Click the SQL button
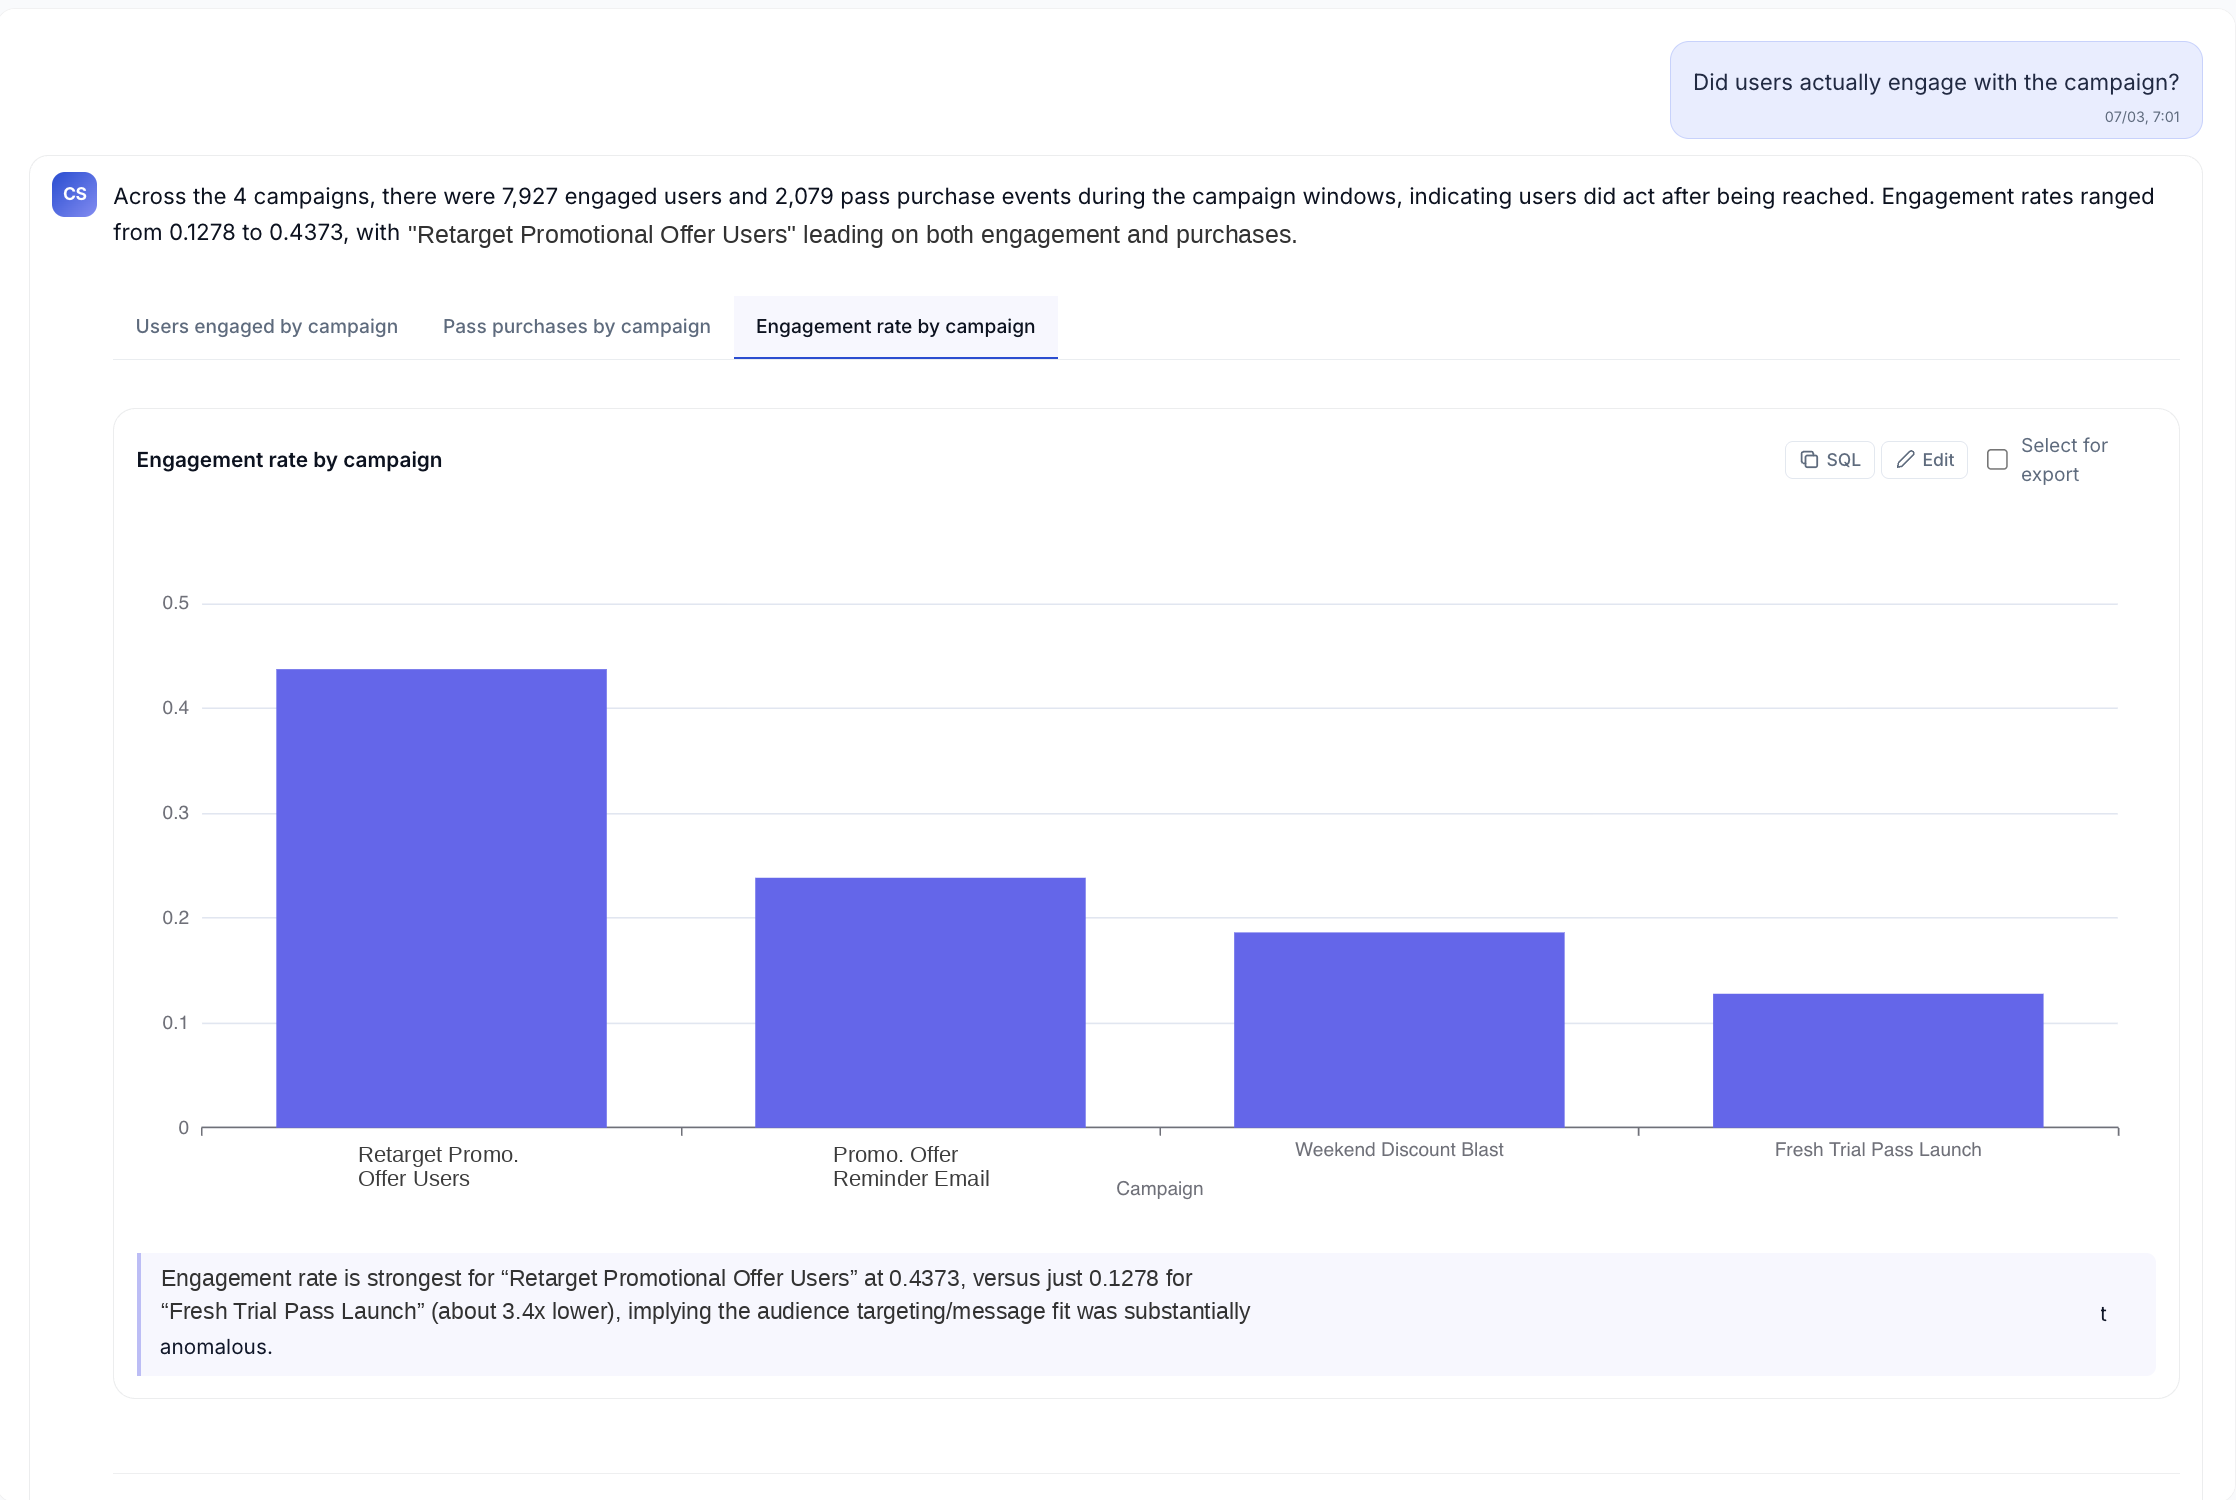Image resolution: width=2236 pixels, height=1500 pixels. tap(1829, 459)
